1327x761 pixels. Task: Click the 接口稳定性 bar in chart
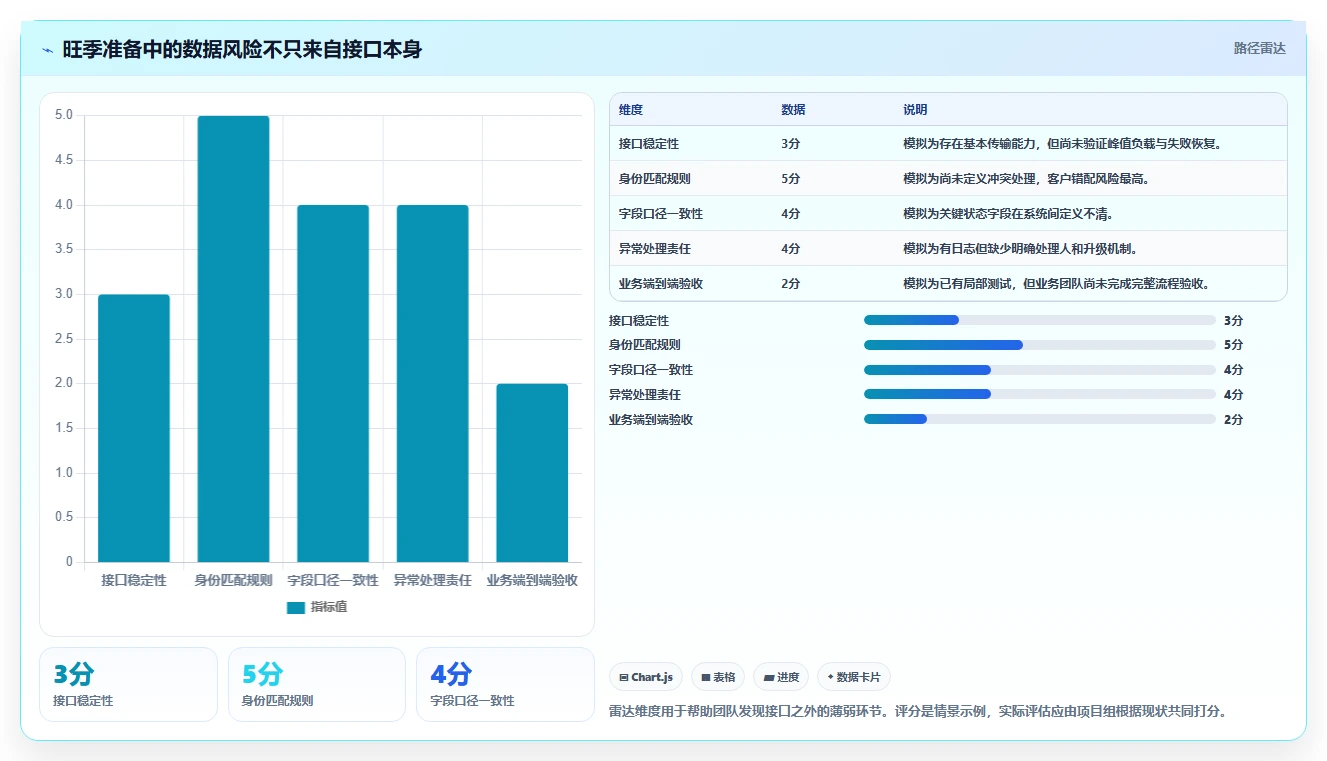(134, 428)
